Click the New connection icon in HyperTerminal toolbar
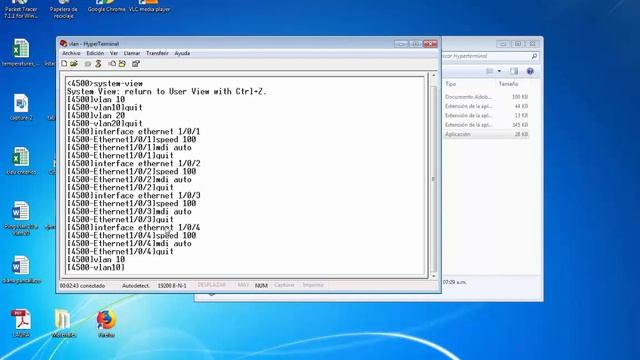 64,64
